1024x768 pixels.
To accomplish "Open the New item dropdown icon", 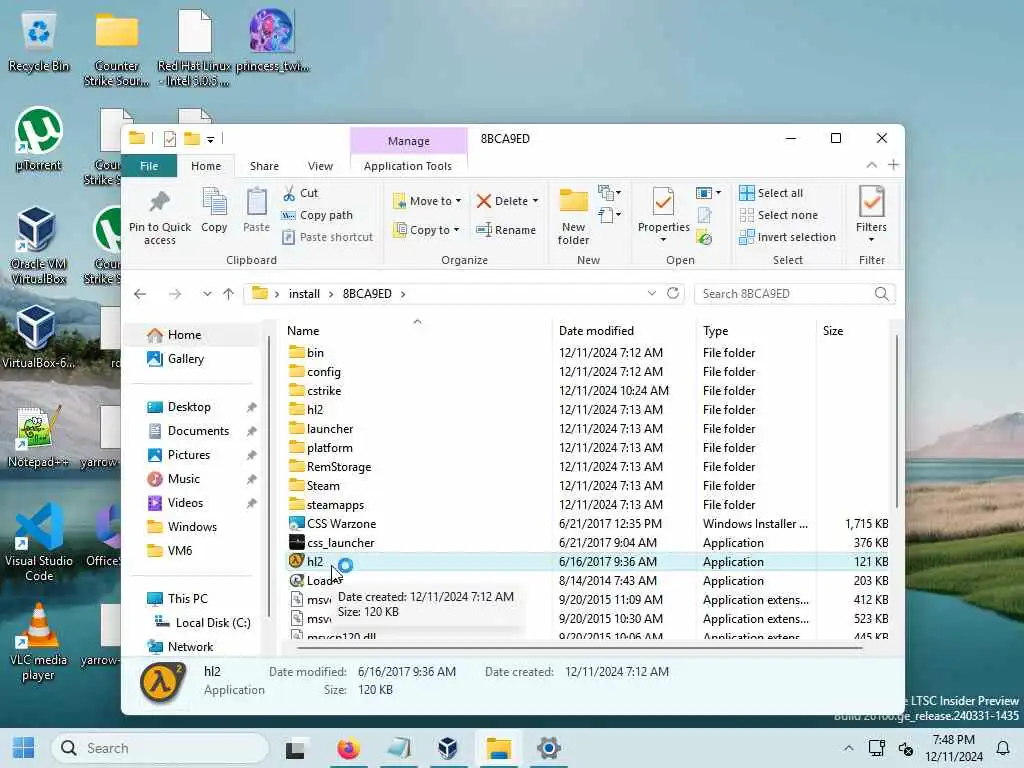I will tap(609, 193).
